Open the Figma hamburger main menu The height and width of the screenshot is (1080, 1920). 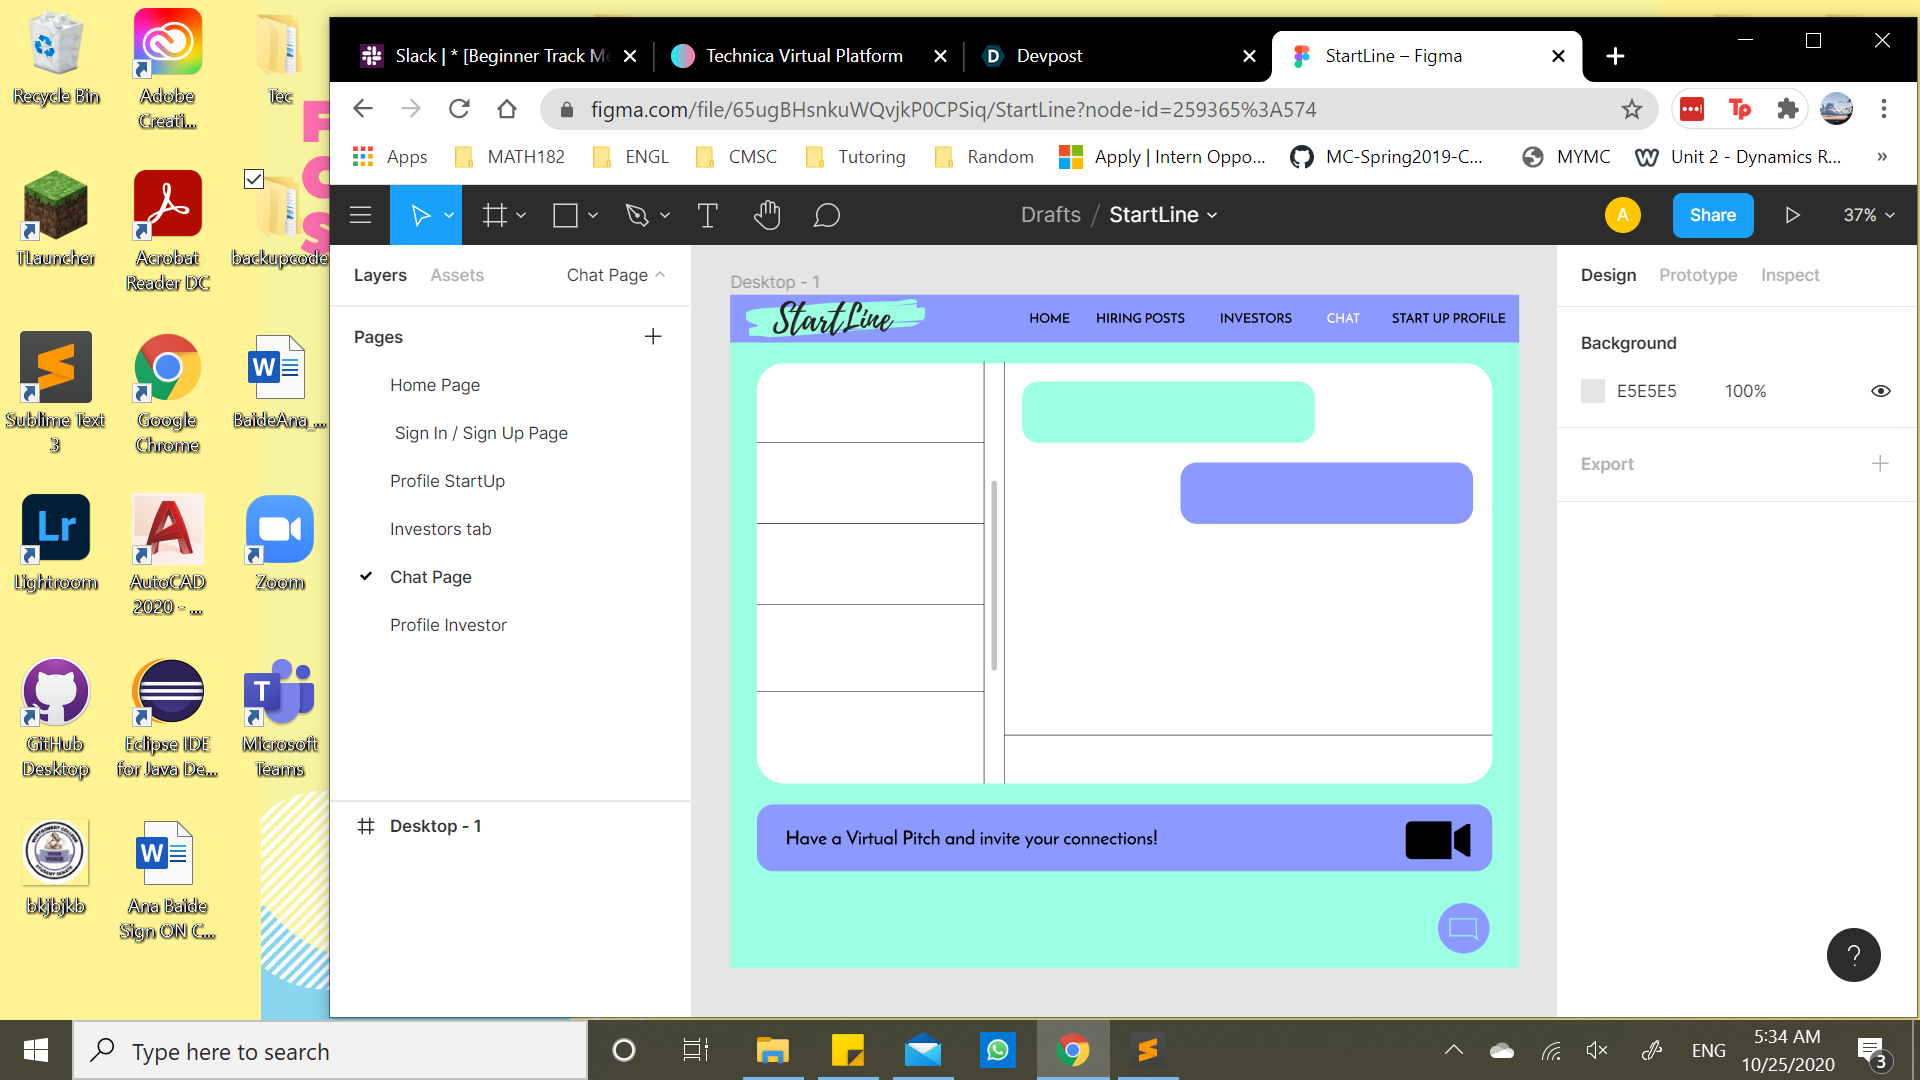361,215
